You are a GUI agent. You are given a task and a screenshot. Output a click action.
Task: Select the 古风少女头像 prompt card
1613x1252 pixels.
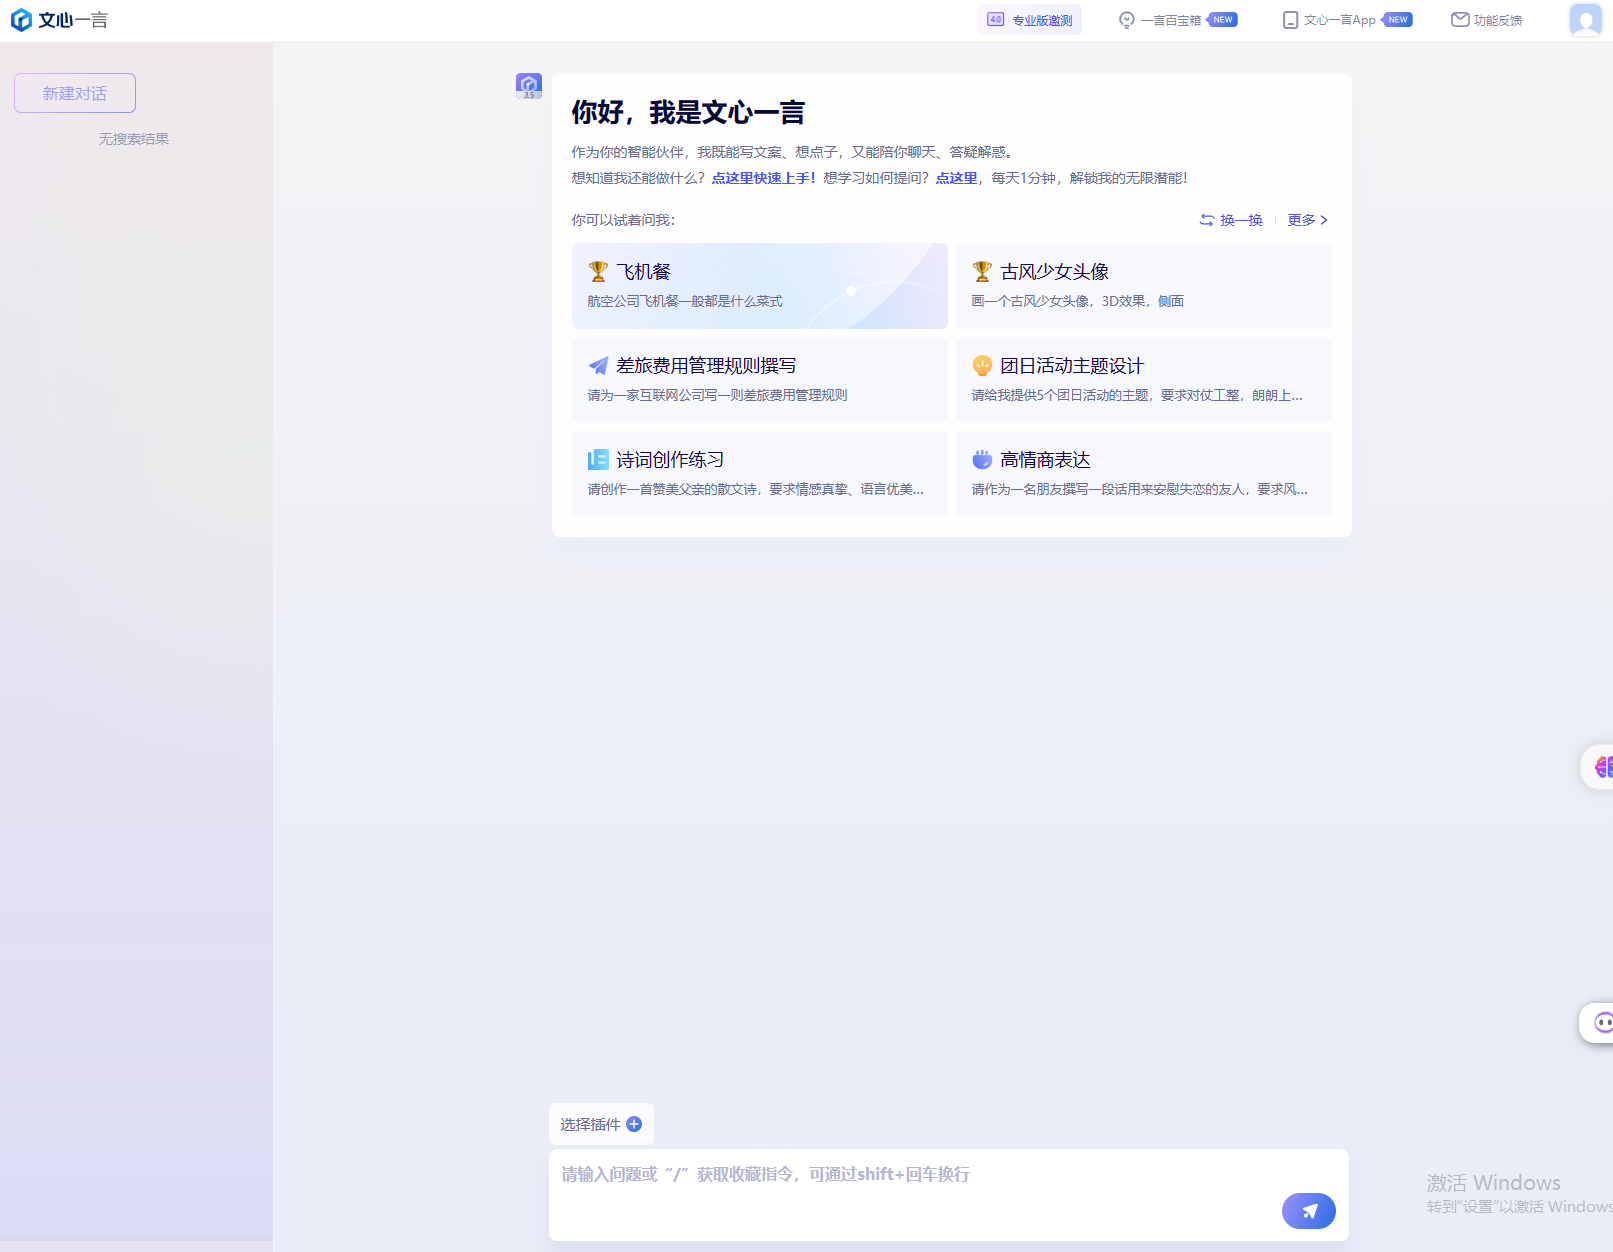point(1143,285)
